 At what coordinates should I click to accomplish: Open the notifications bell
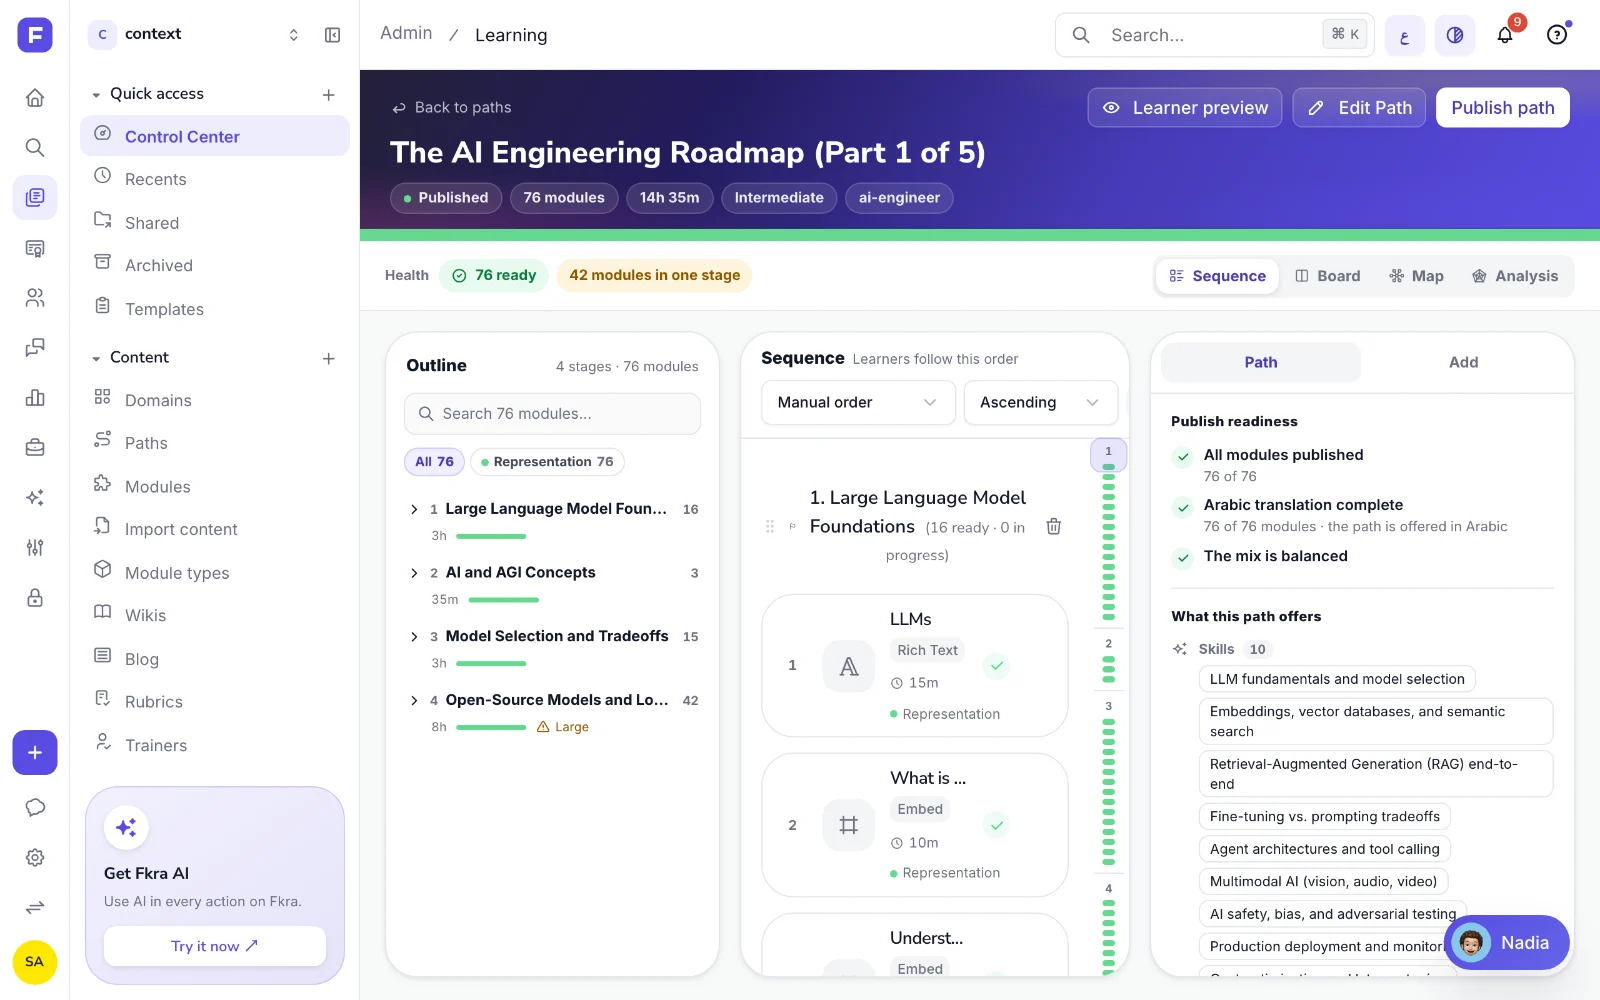tap(1505, 35)
